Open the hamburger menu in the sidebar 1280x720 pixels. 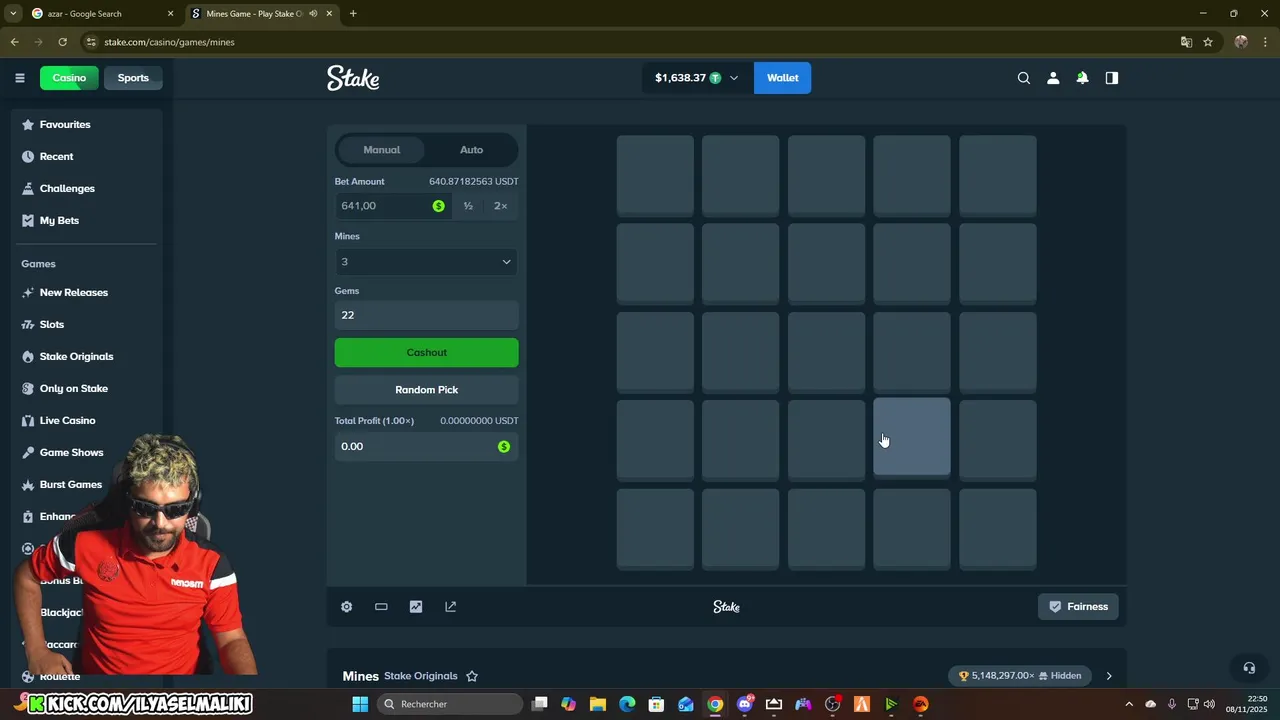19,78
